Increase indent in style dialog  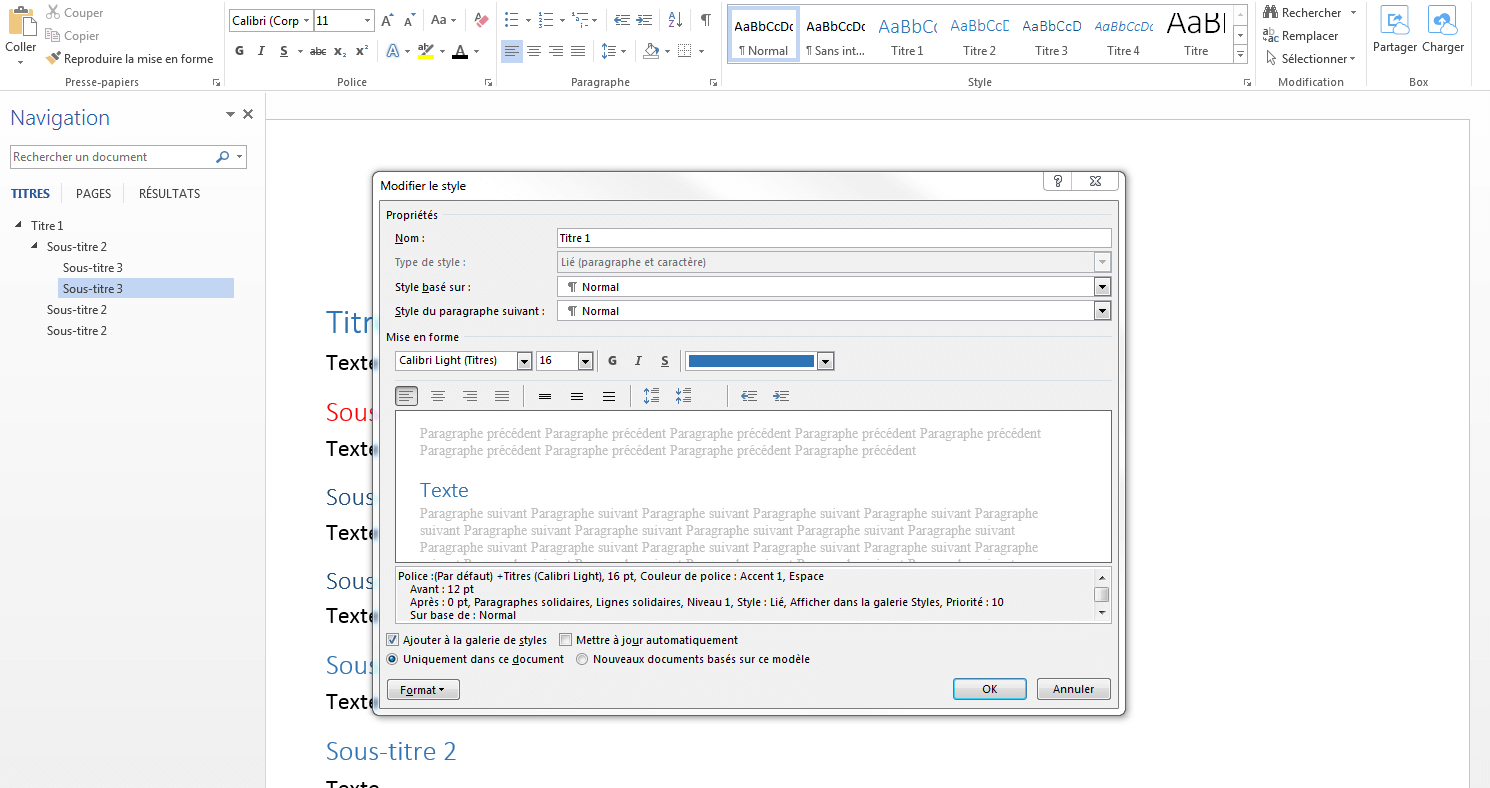tap(781, 397)
